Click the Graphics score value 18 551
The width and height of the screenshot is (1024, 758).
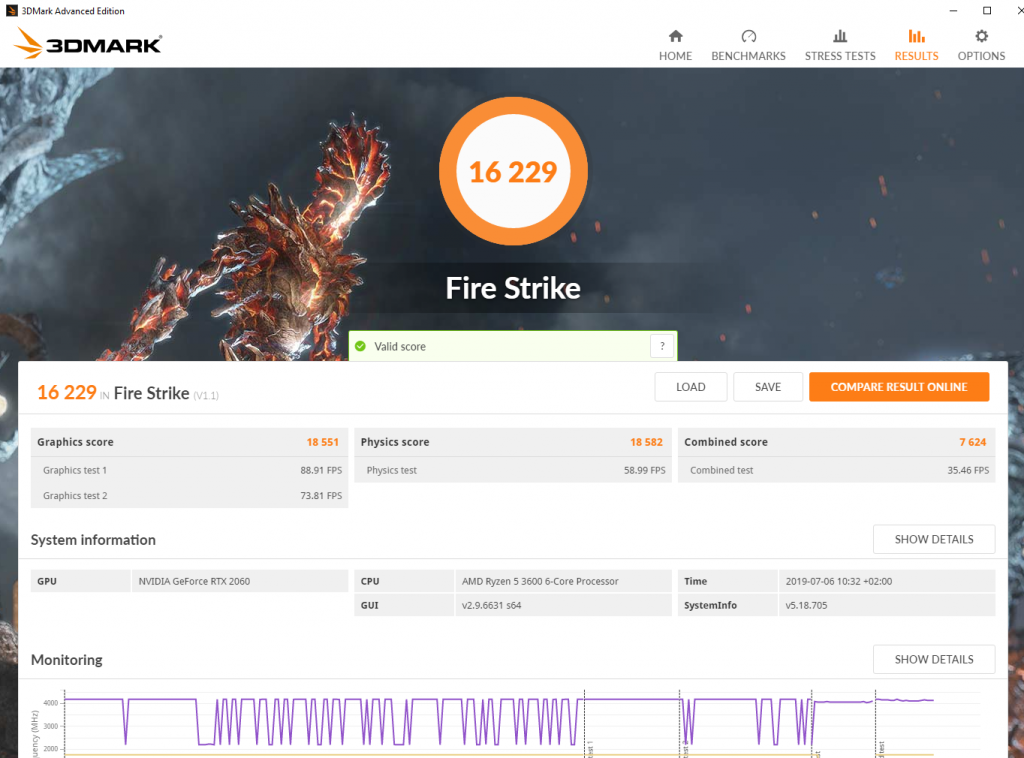coord(323,442)
